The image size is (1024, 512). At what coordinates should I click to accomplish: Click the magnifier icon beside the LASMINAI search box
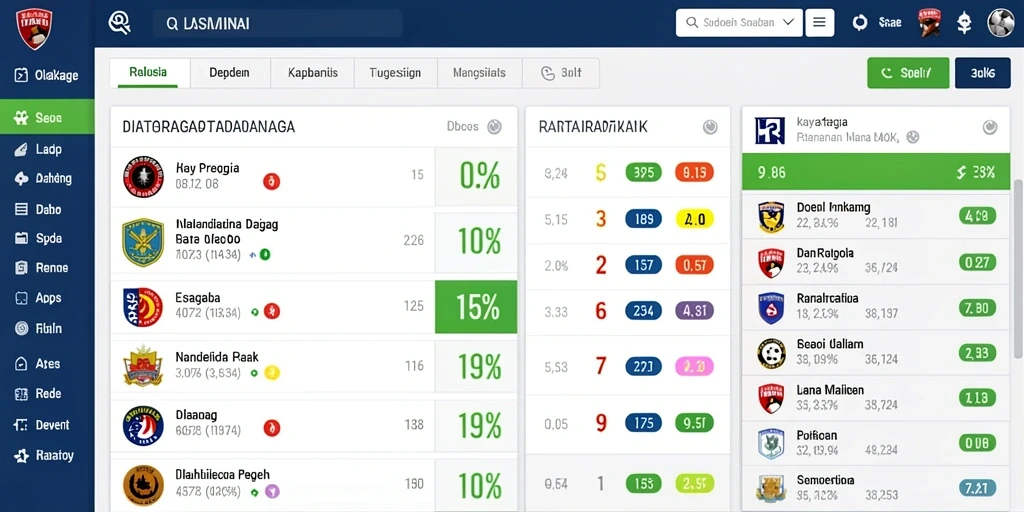(x=119, y=24)
